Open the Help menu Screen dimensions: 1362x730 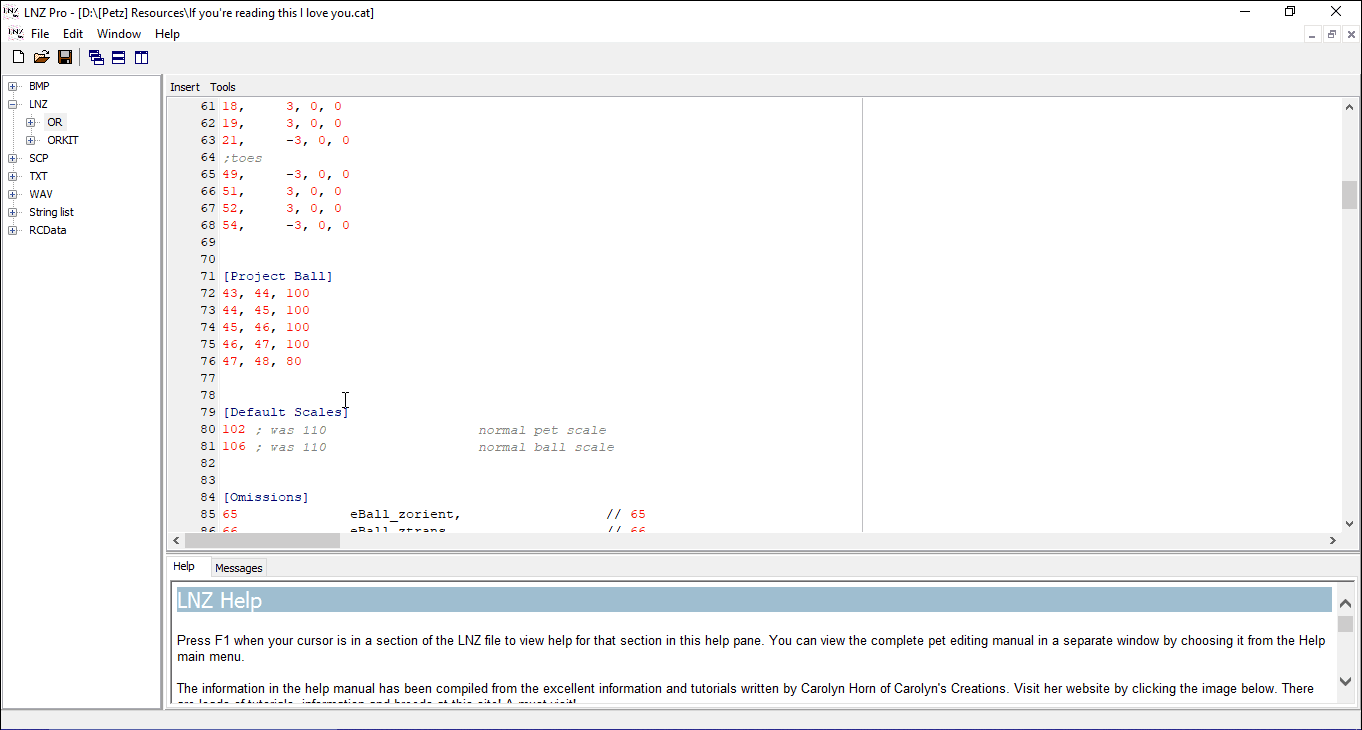point(167,34)
